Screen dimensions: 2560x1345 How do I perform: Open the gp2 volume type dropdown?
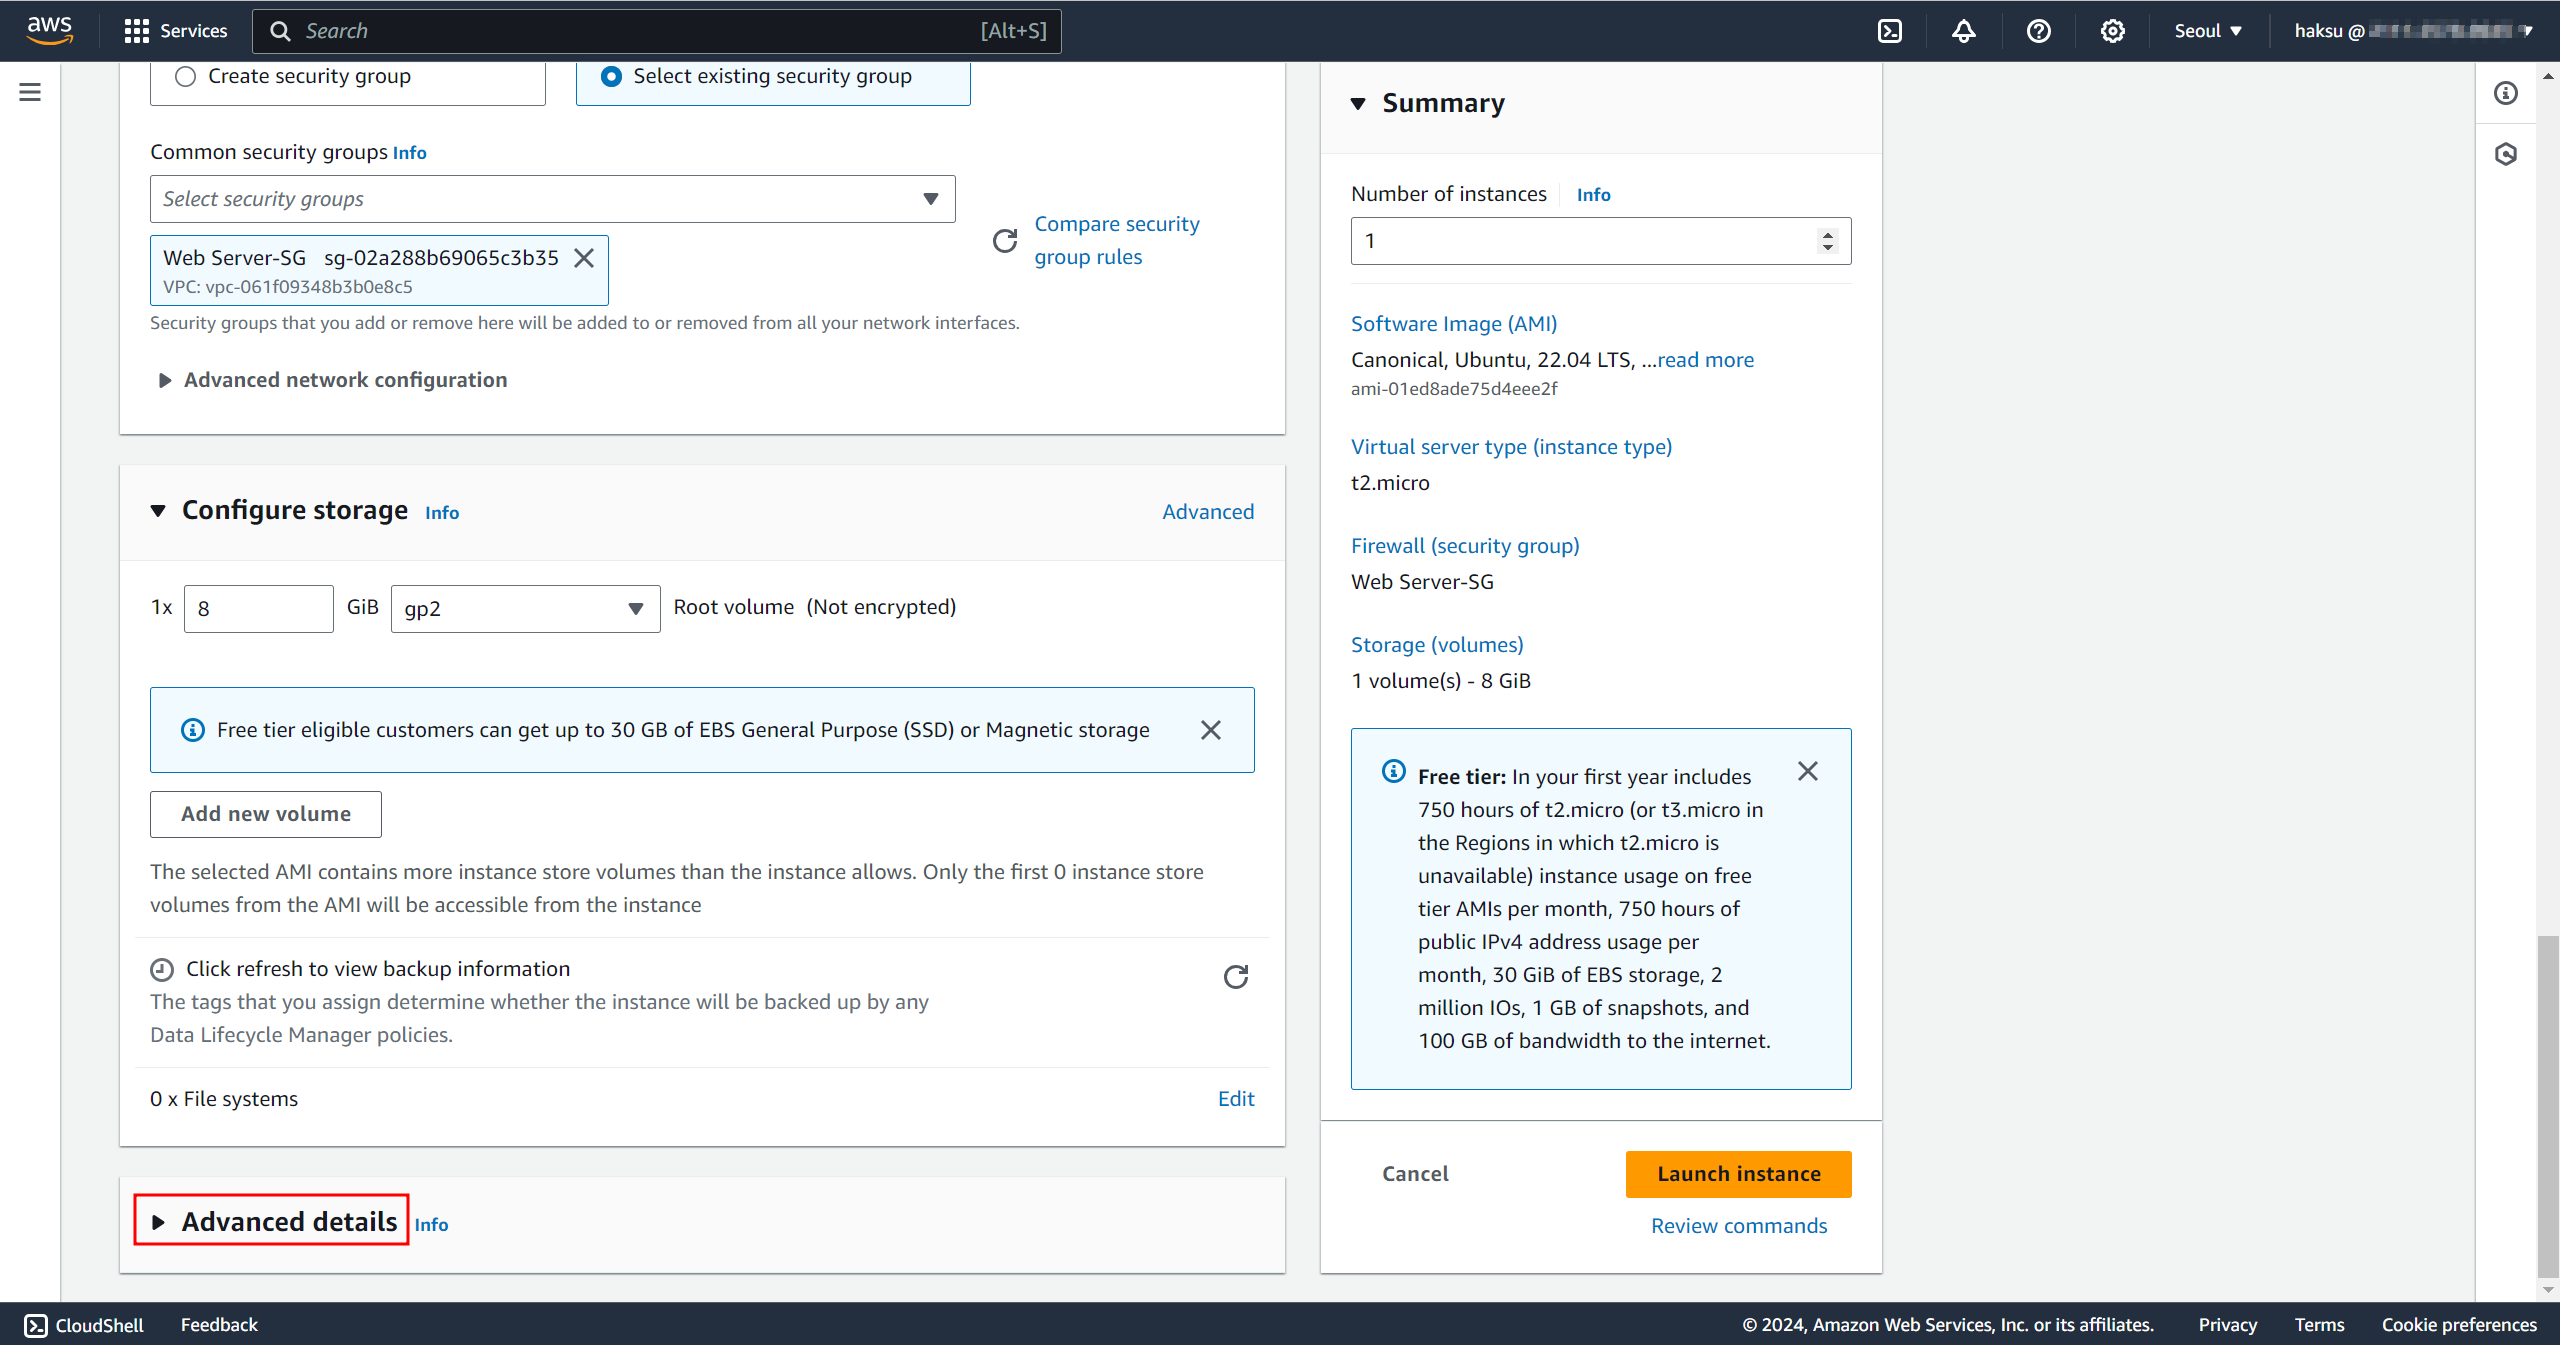tap(525, 609)
